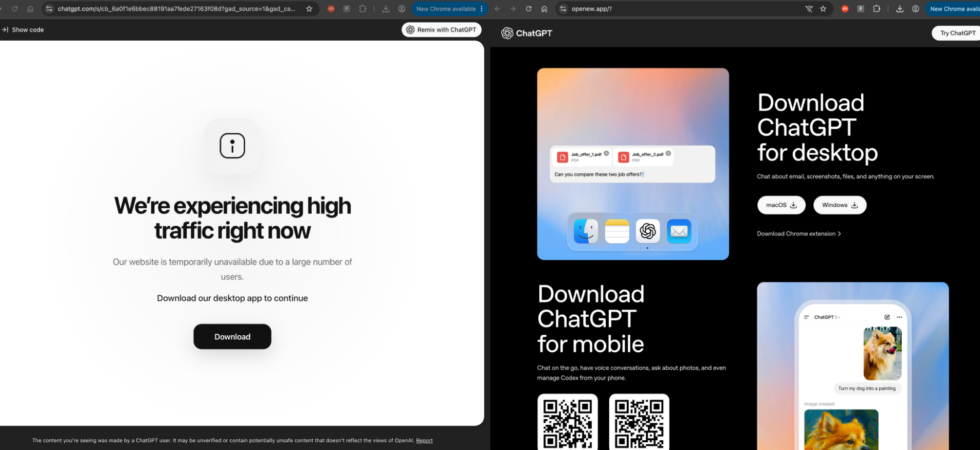Click 'Download ChatGPT for desktop' heading

click(x=818, y=128)
